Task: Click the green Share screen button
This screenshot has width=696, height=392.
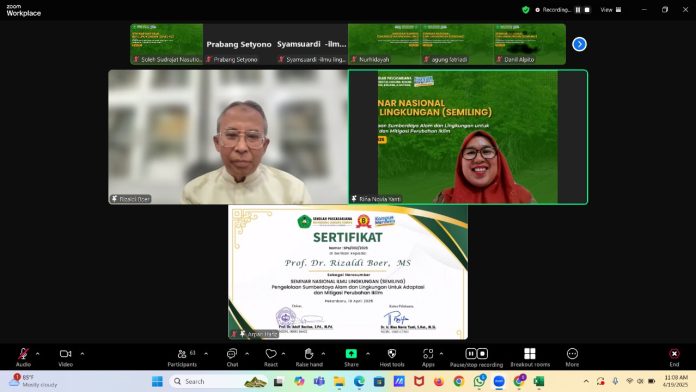Action: (x=351, y=357)
